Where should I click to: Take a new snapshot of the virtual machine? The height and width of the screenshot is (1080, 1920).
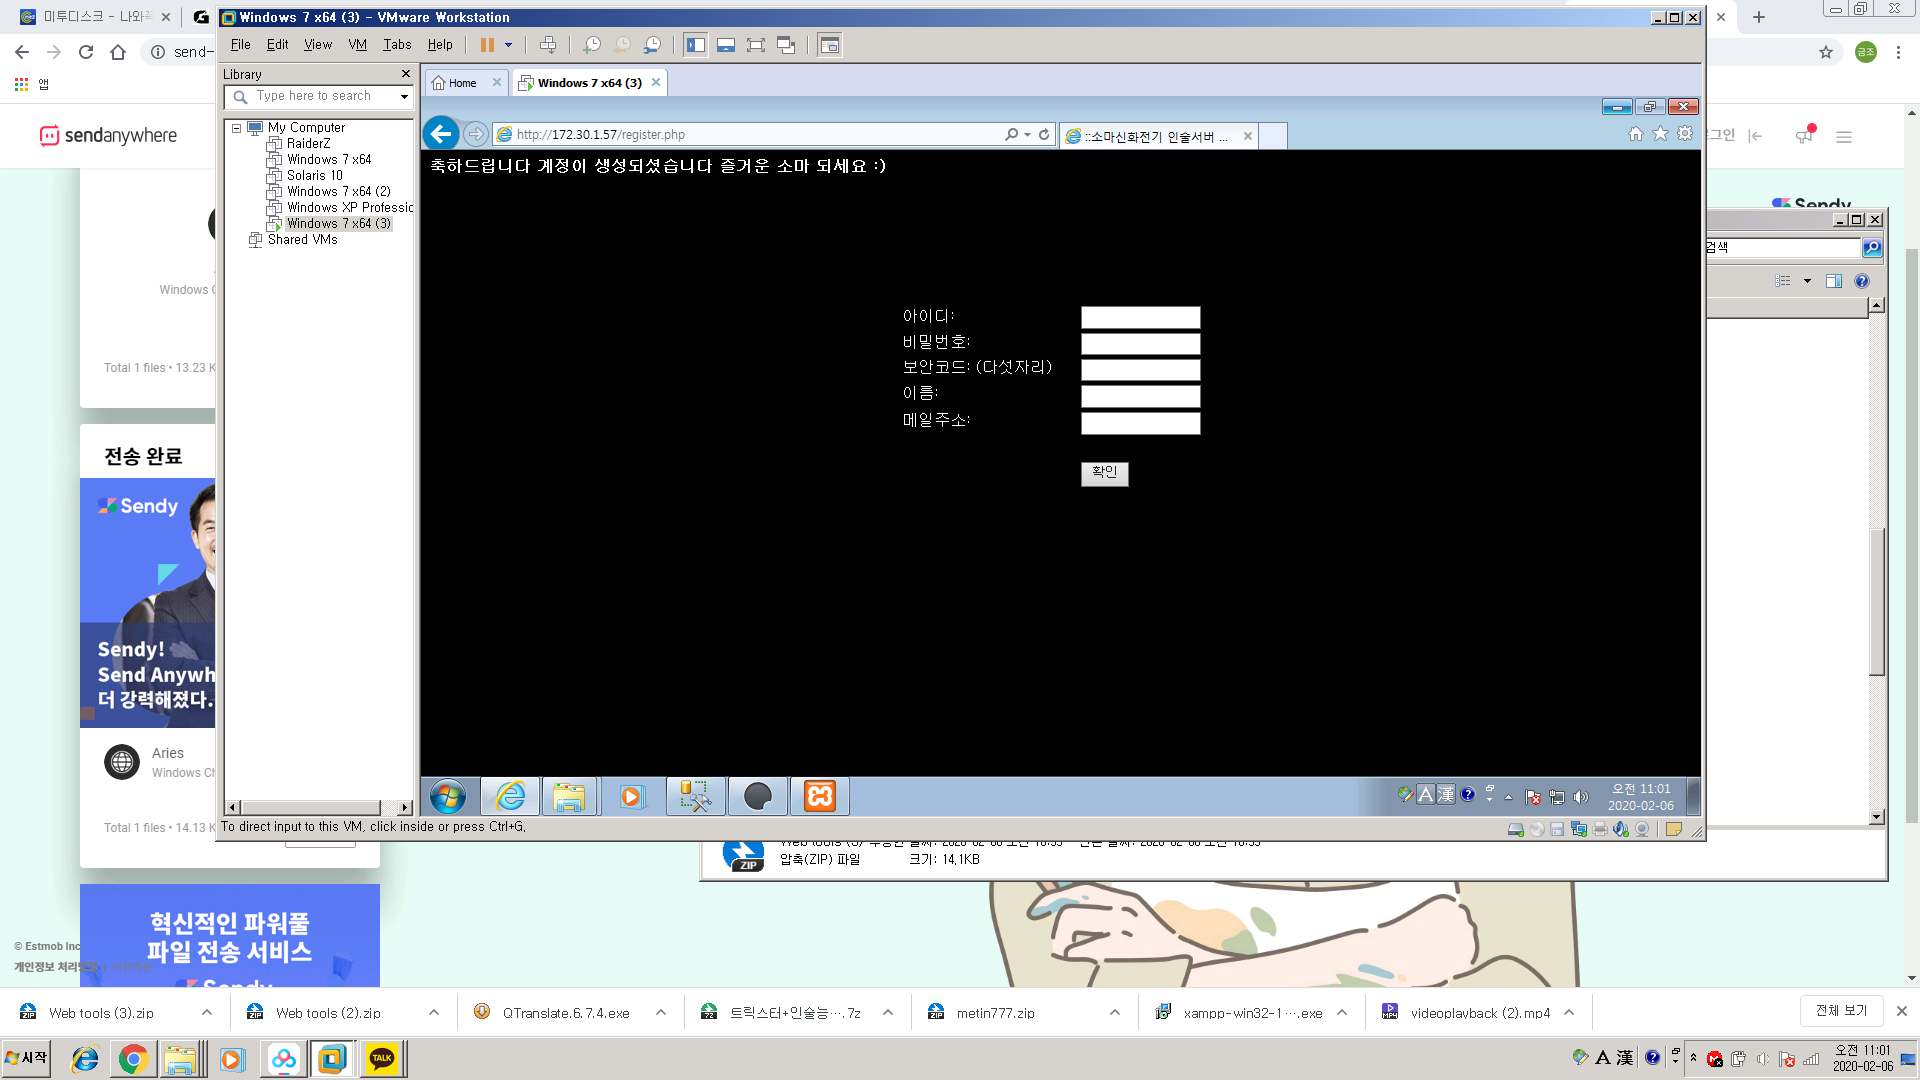(594, 44)
